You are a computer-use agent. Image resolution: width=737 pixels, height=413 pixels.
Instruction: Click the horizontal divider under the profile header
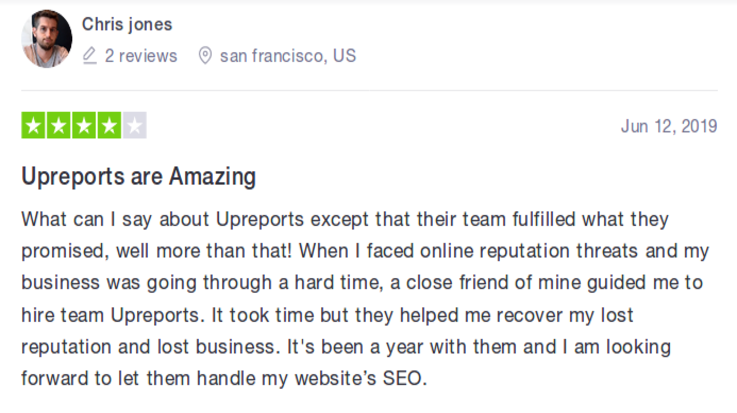pyautogui.click(x=369, y=90)
